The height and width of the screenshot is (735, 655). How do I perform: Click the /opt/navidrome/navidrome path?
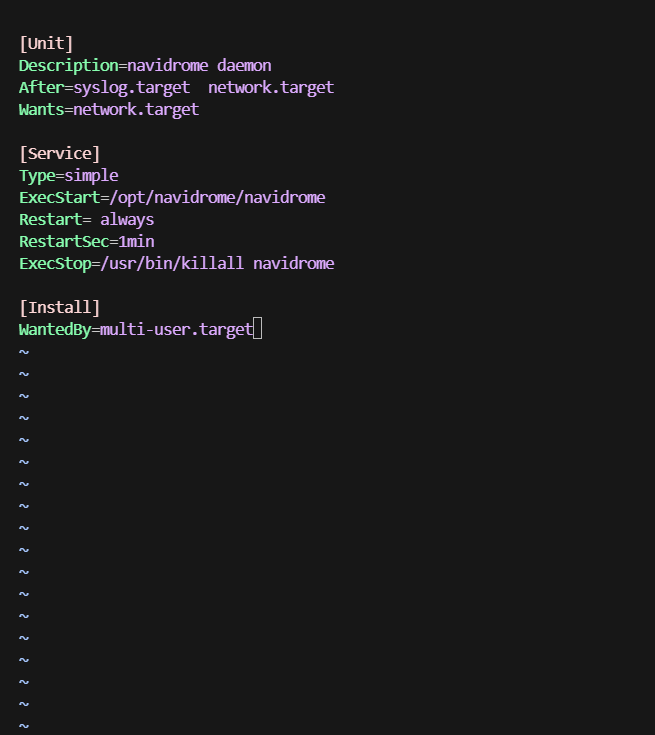click(x=213, y=197)
